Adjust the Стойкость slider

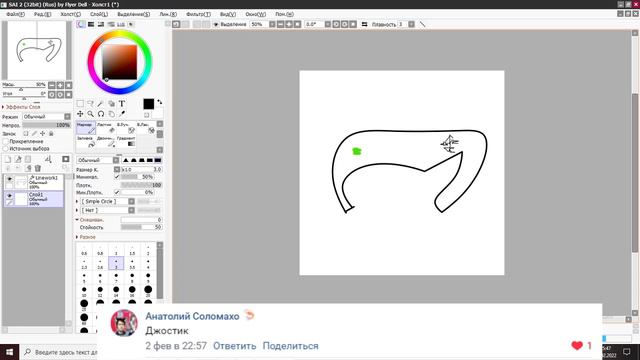141,227
